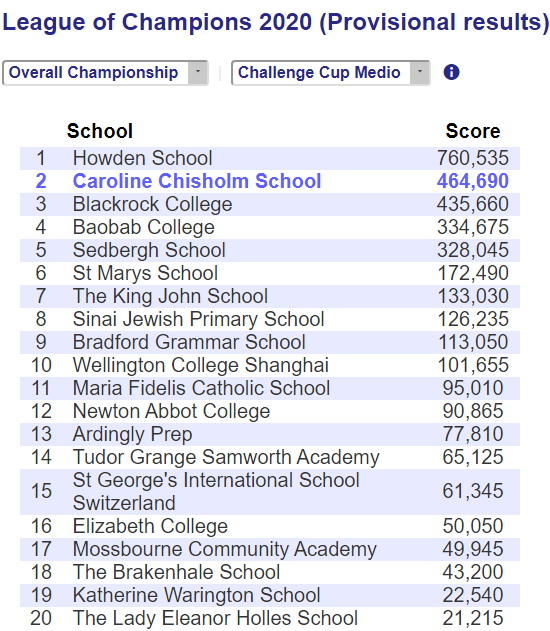Image resolution: width=550 pixels, height=631 pixels.
Task: Click the blue information icon
Action: click(451, 72)
